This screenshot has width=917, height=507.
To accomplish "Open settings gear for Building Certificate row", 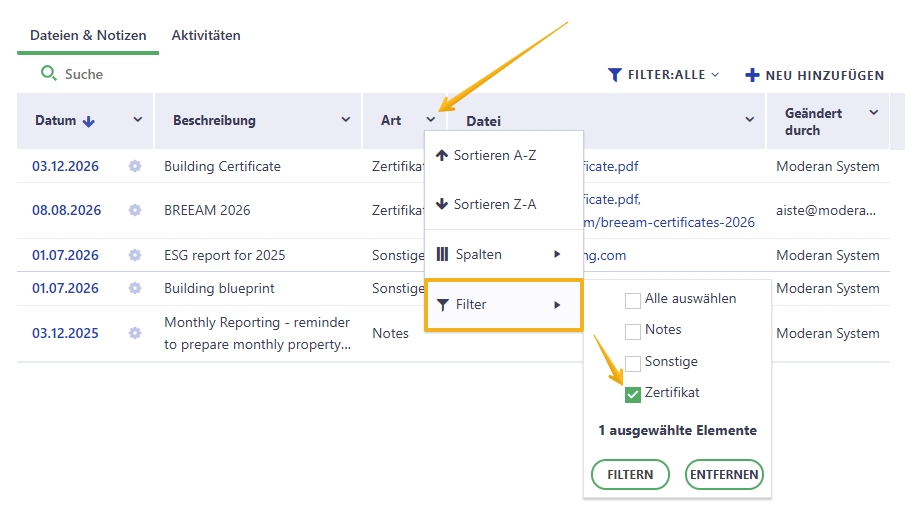I will pyautogui.click(x=135, y=166).
